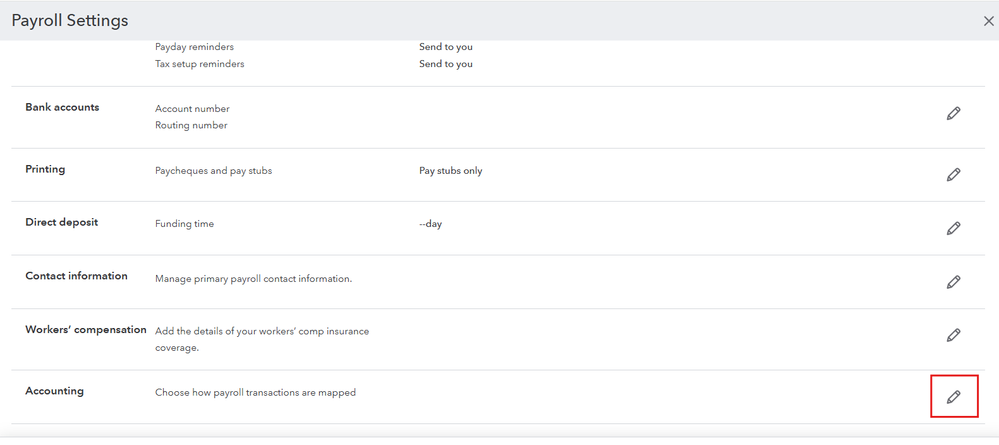This screenshot has height=445, width=999.
Task: Close the Payroll Settings panel
Action: click(x=989, y=20)
